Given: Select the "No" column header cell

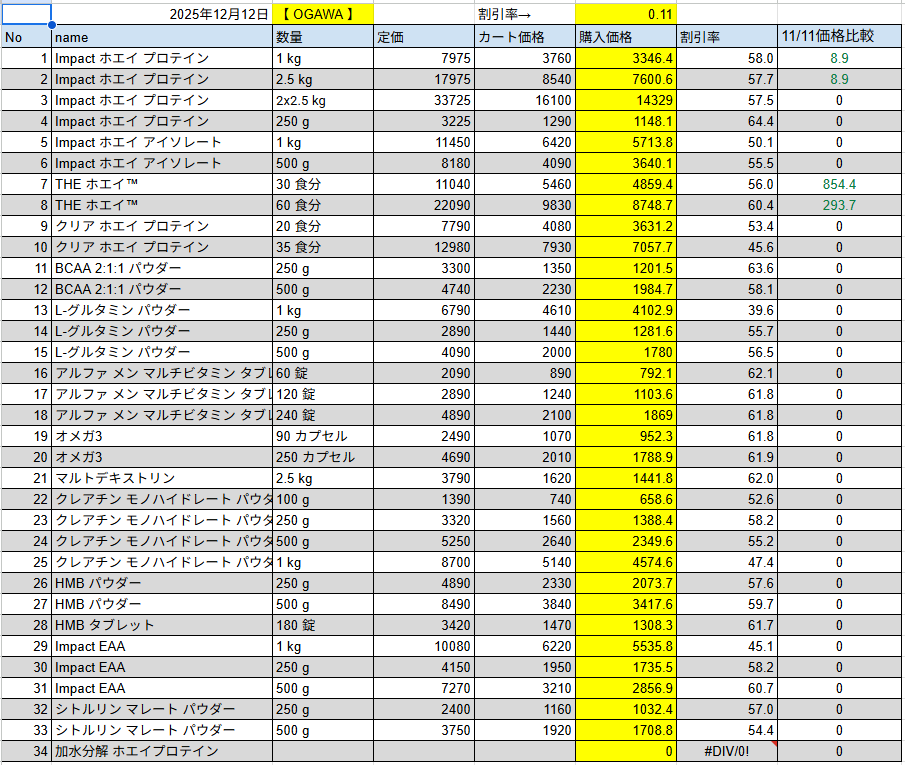Looking at the screenshot, I should (26, 37).
